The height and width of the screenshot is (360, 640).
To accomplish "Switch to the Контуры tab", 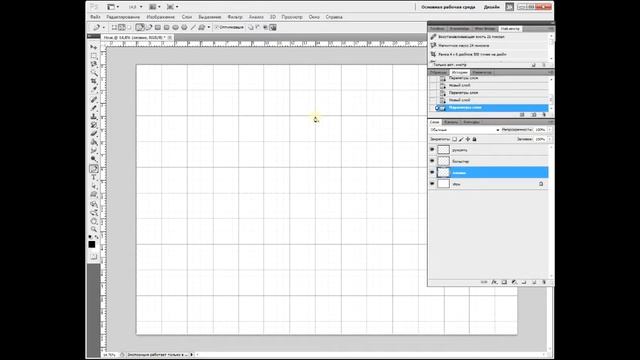I will click(x=471, y=122).
